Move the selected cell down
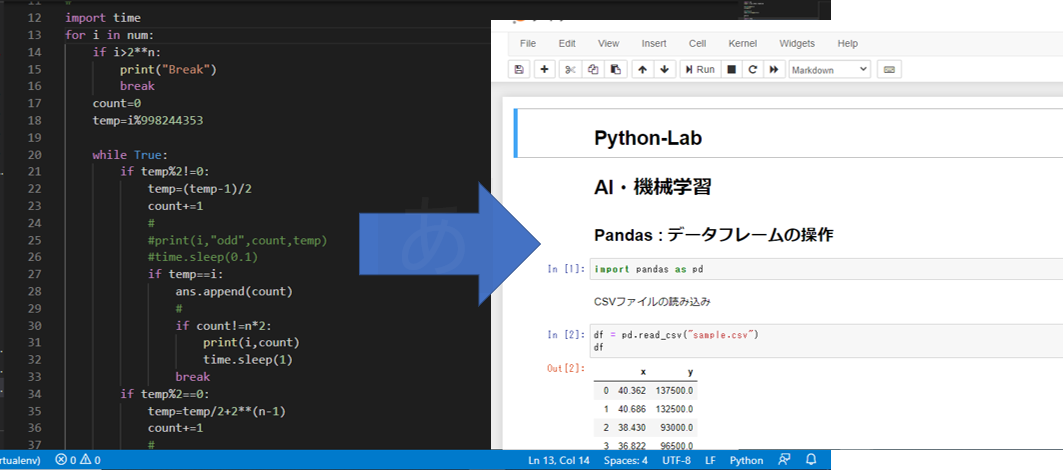 pos(664,69)
